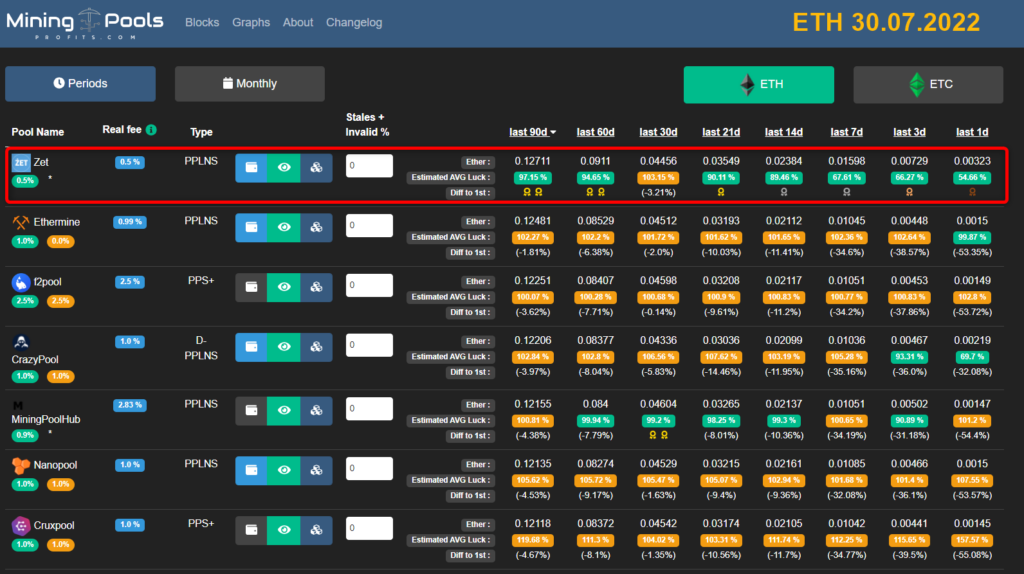
Task: Open the Graphs page in navigation
Action: pos(251,22)
